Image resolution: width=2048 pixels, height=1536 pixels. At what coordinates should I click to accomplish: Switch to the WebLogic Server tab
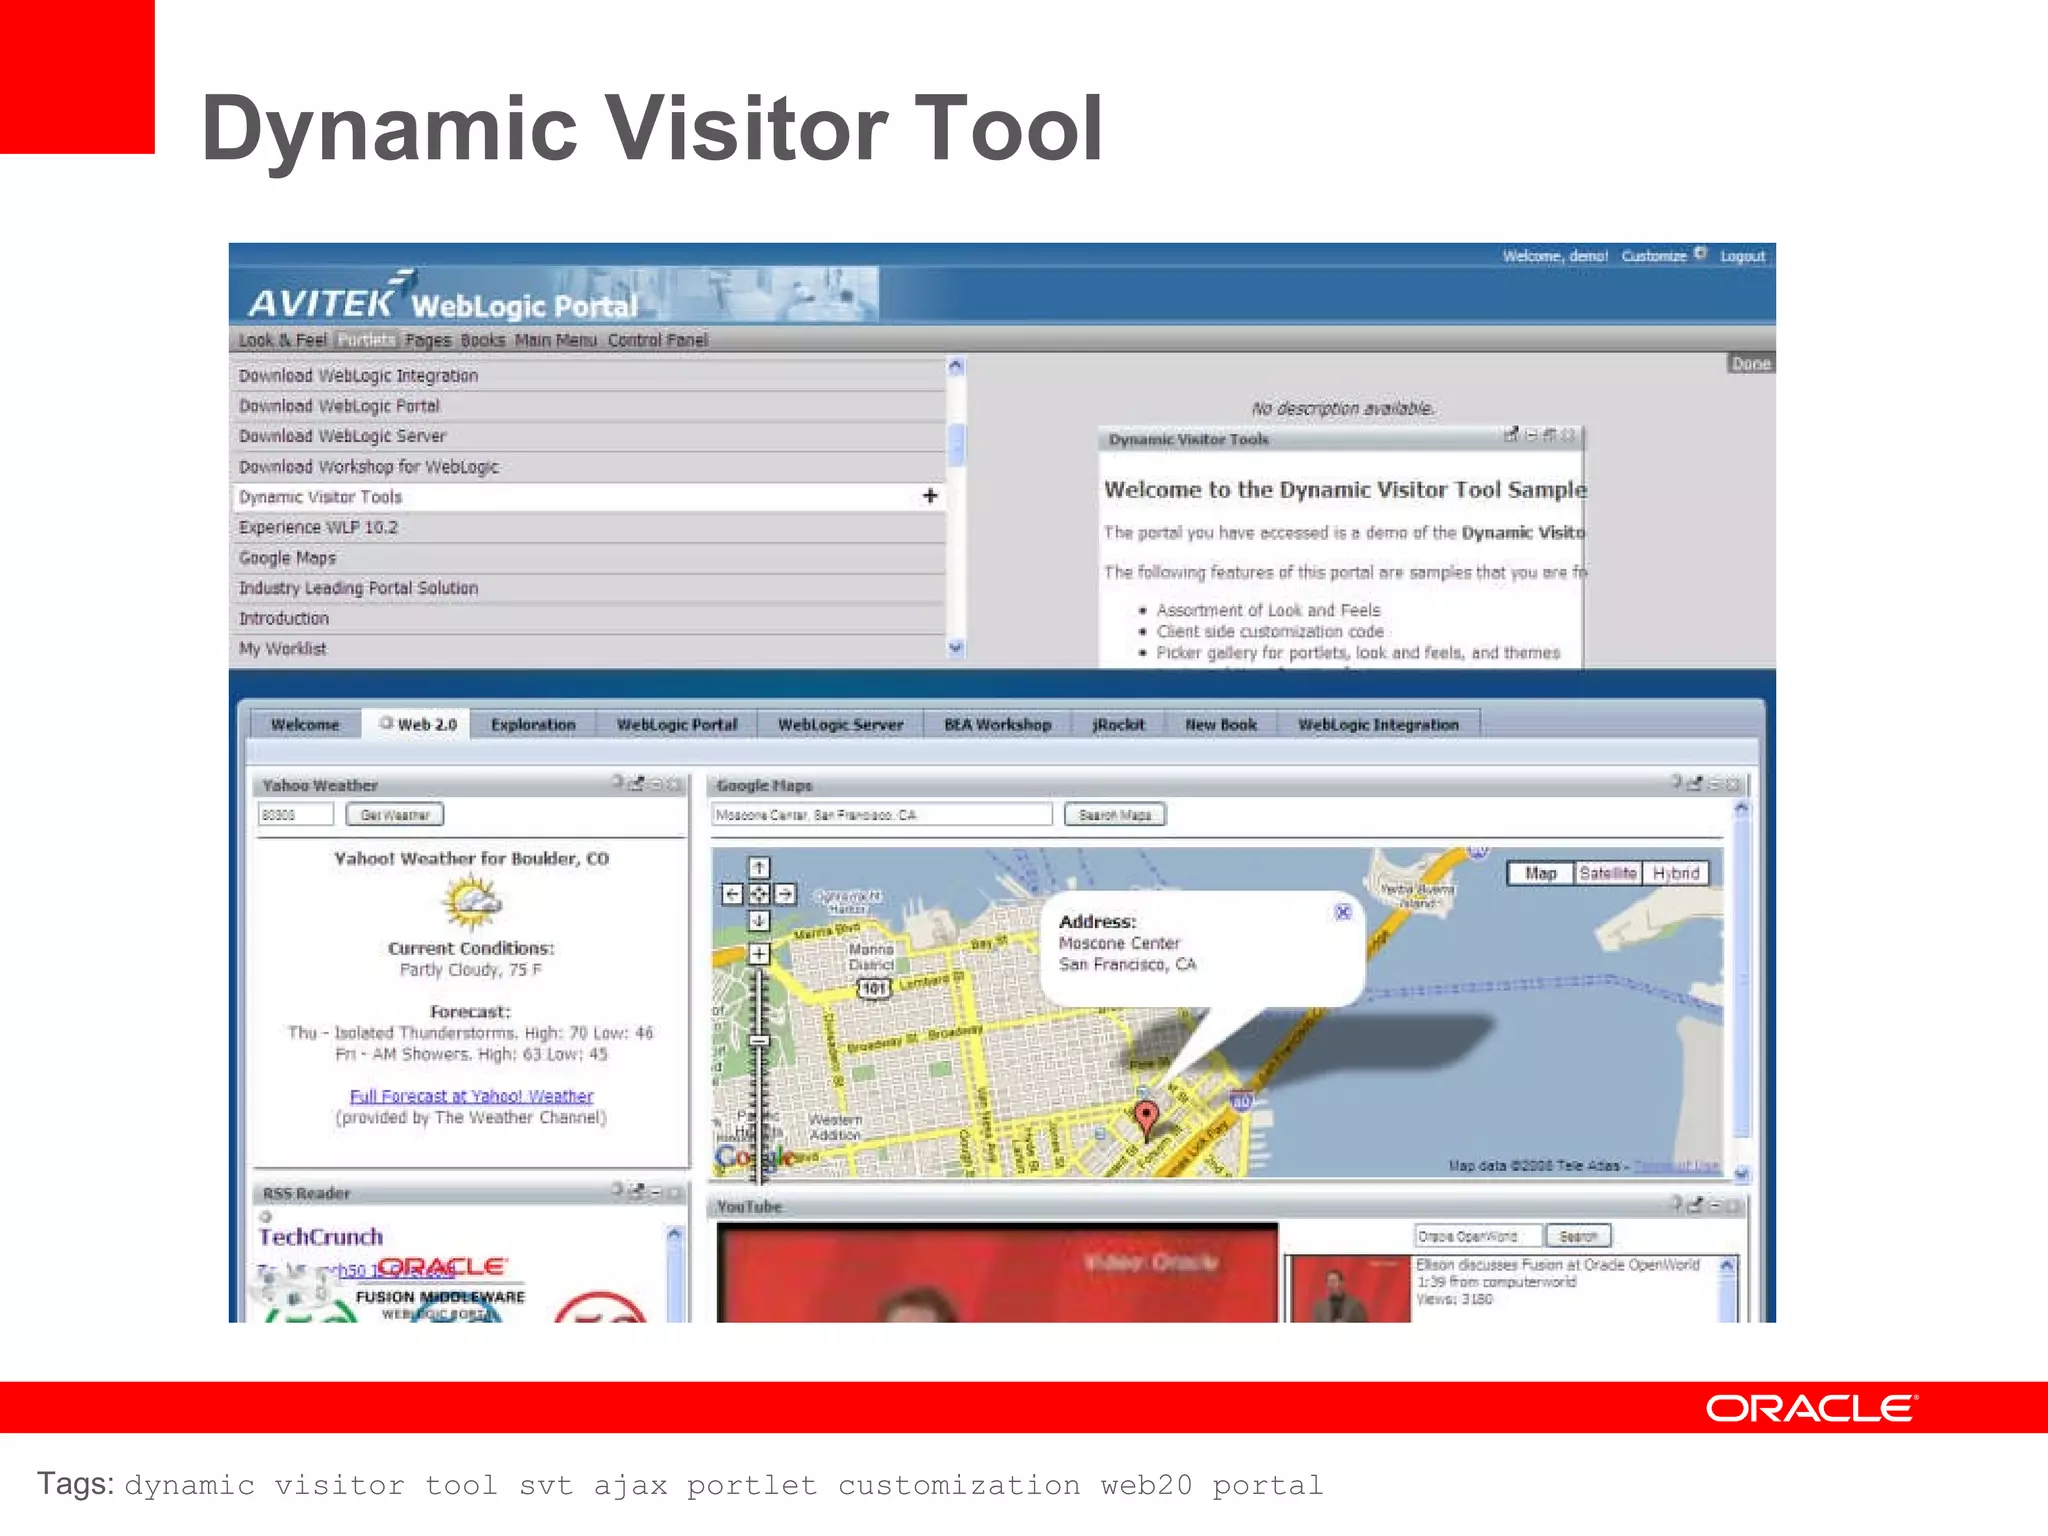[840, 724]
